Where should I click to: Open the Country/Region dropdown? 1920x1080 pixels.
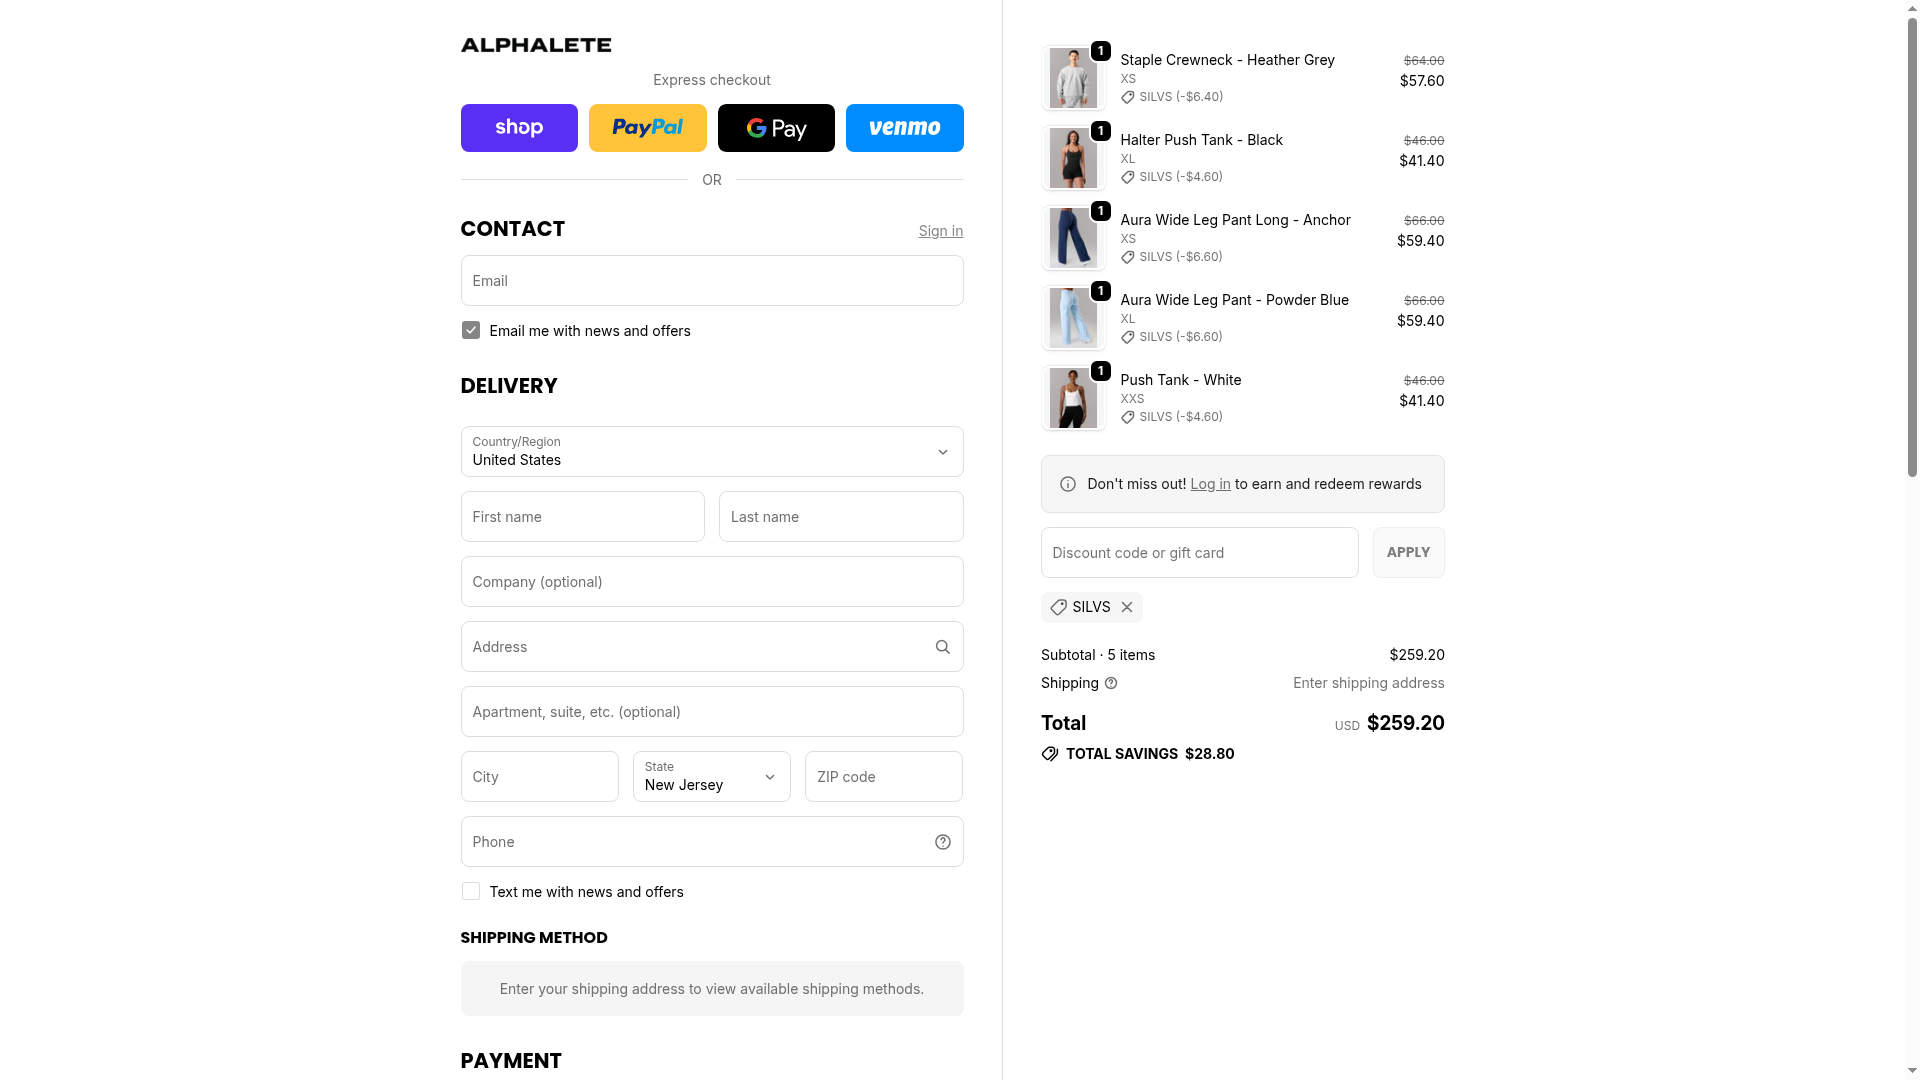pos(711,452)
